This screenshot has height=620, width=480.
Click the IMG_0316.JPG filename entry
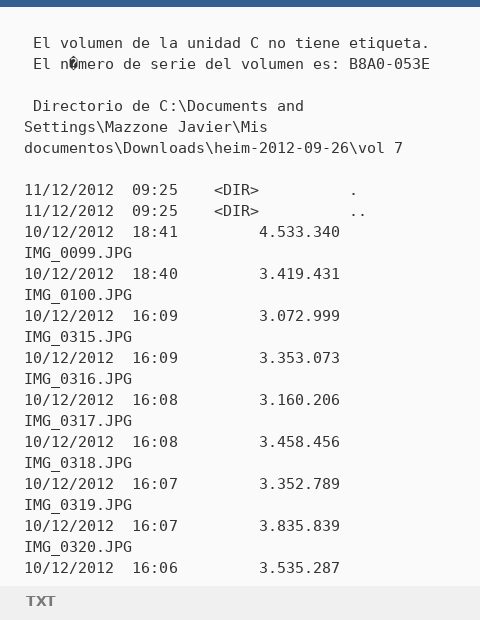click(78, 379)
